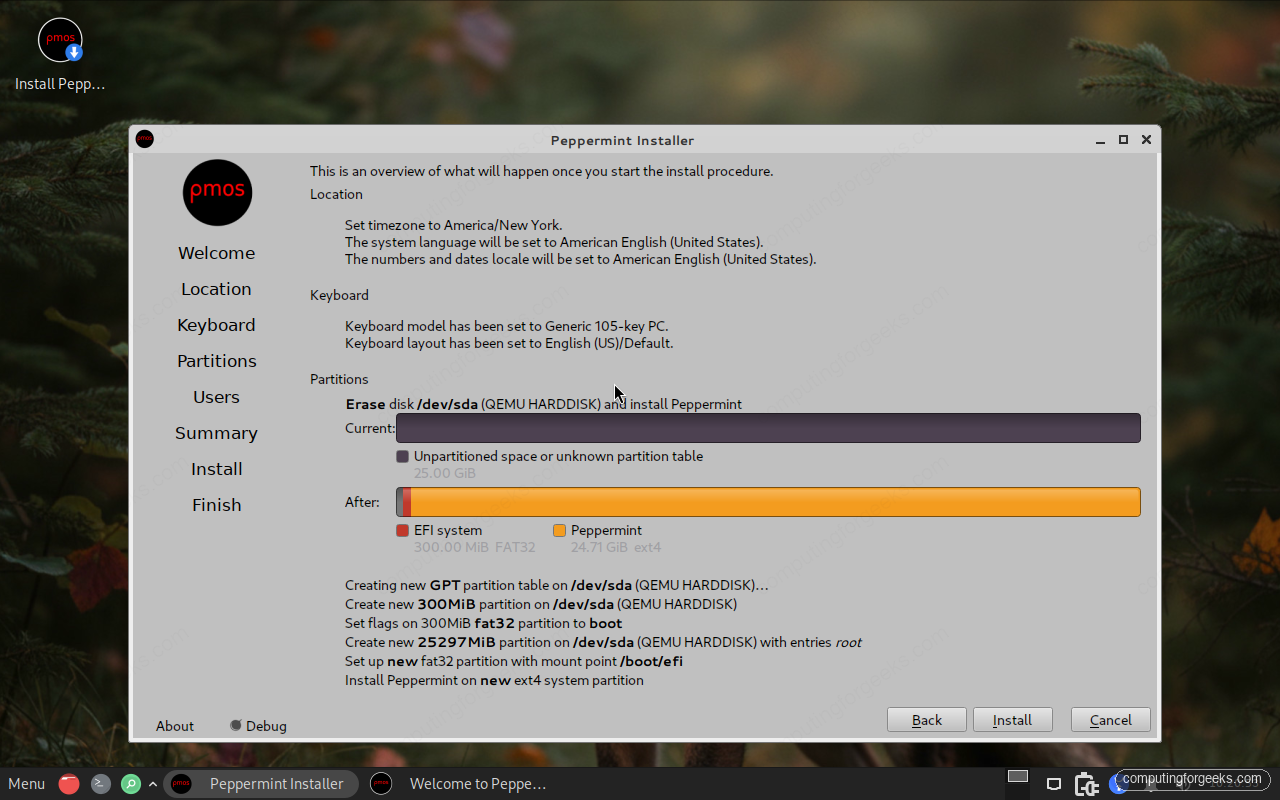Click 'Keyboard layout has been set' line
Screen dimensions: 1280x800
tap(509, 343)
